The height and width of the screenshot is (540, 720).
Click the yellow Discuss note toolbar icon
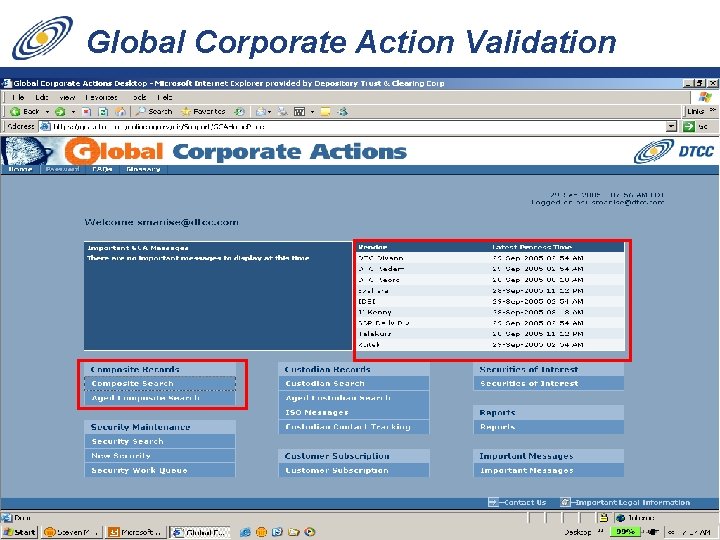pyautogui.click(x=326, y=112)
